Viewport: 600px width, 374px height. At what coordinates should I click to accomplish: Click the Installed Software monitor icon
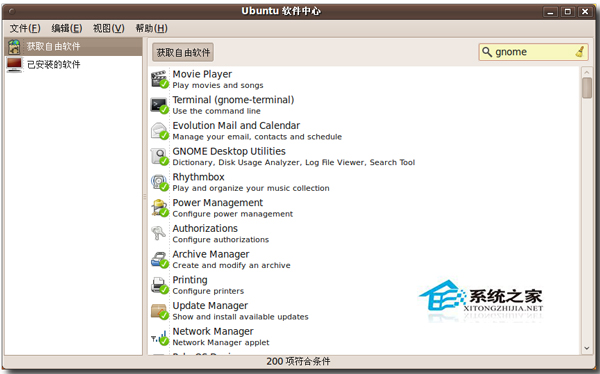(15, 65)
